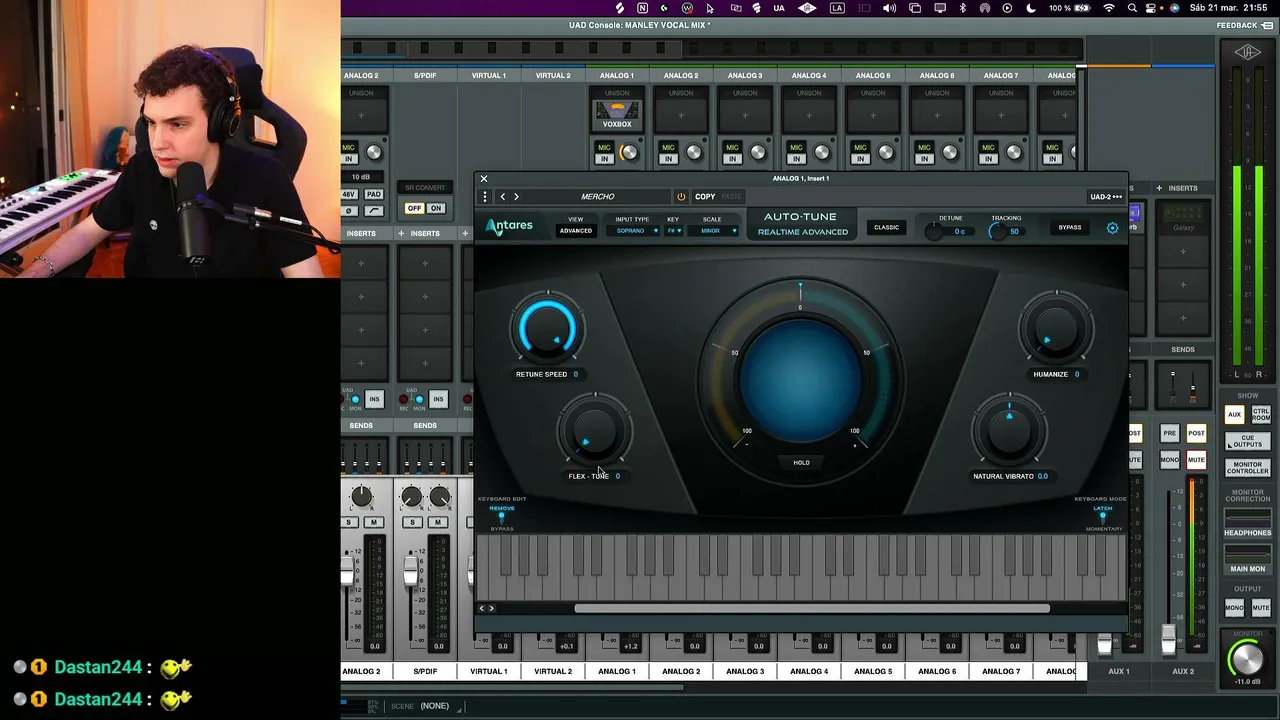Click the Monitor level knob
Viewport: 1280px width, 720px height.
pyautogui.click(x=1246, y=658)
